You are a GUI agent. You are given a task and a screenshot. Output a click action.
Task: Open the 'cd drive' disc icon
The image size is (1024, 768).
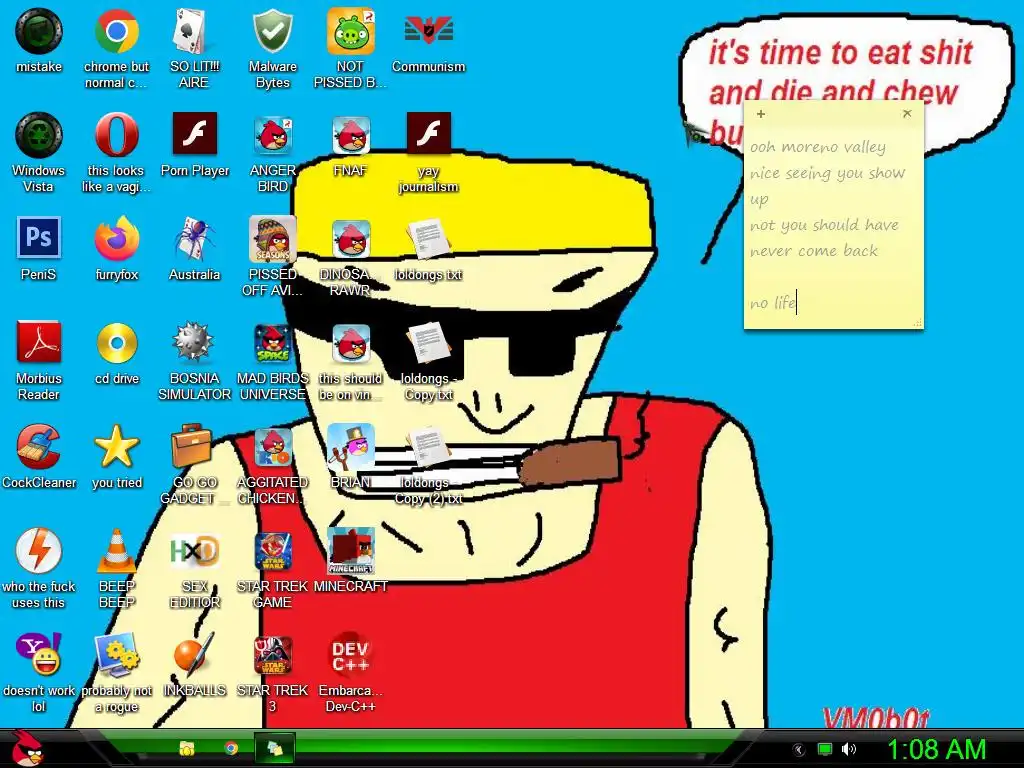pyautogui.click(x=116, y=342)
